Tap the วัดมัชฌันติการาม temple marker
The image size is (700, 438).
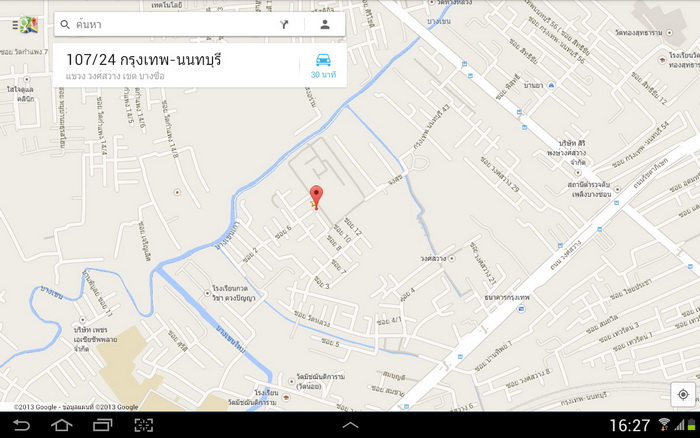coord(292,382)
